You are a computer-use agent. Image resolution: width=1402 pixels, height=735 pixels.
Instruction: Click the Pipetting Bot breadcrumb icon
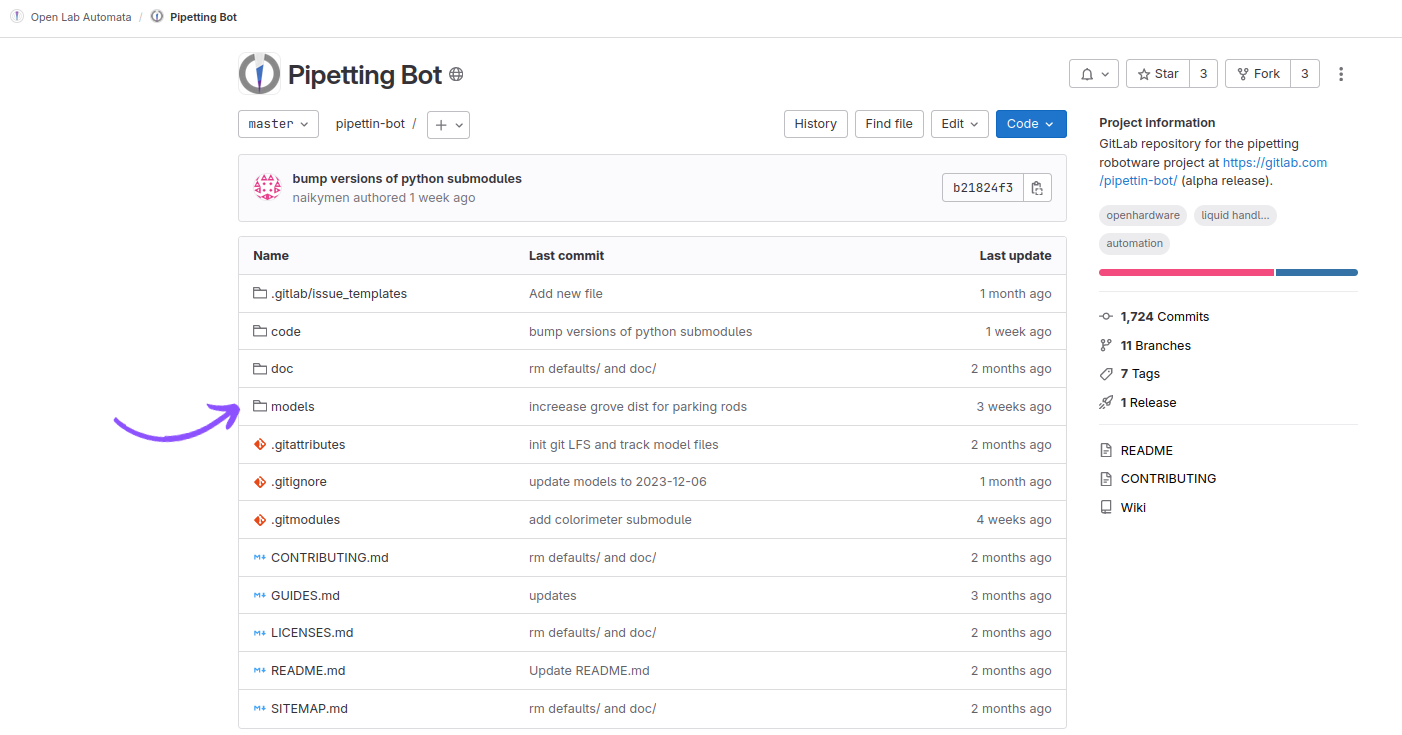click(157, 17)
